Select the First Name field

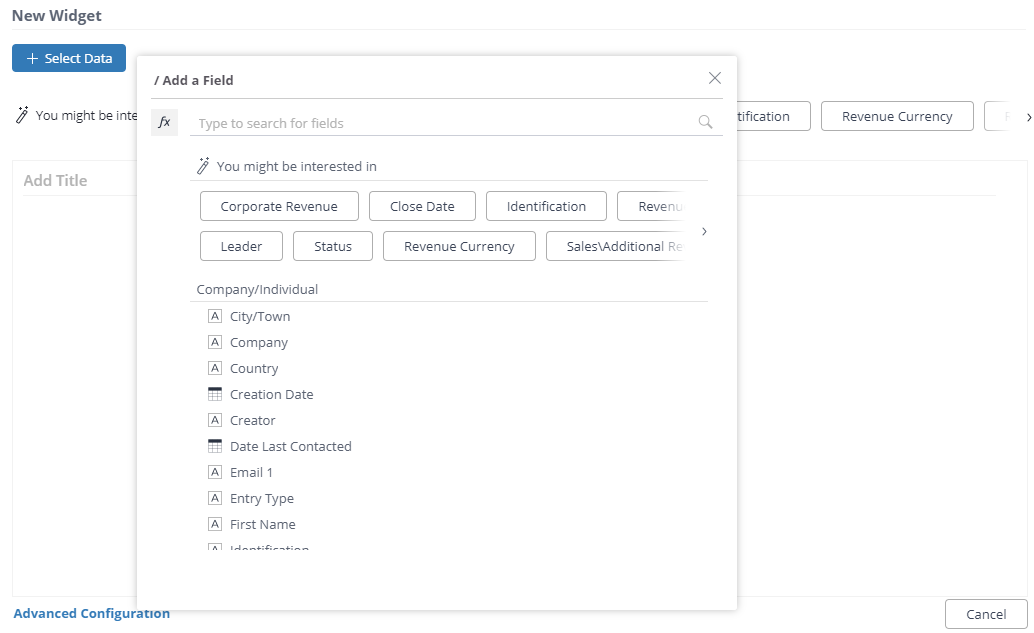pos(263,524)
